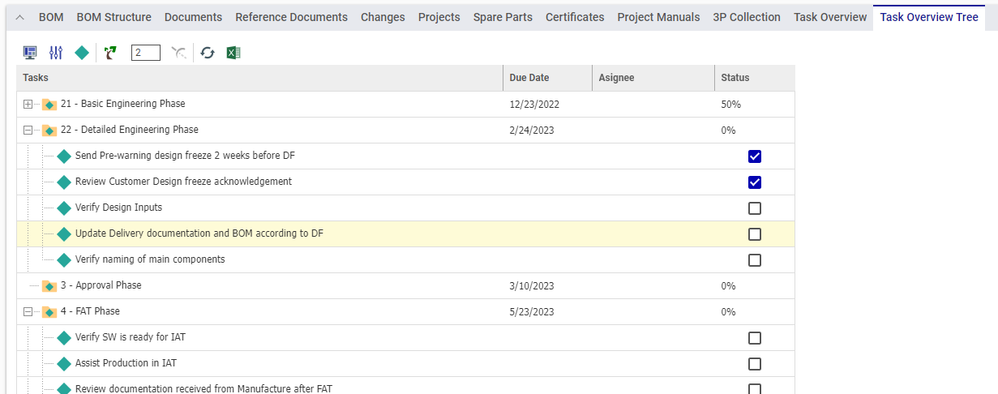The width and height of the screenshot is (998, 394).
Task: Click diamond icon of Update Delivery documentation
Action: (64, 234)
